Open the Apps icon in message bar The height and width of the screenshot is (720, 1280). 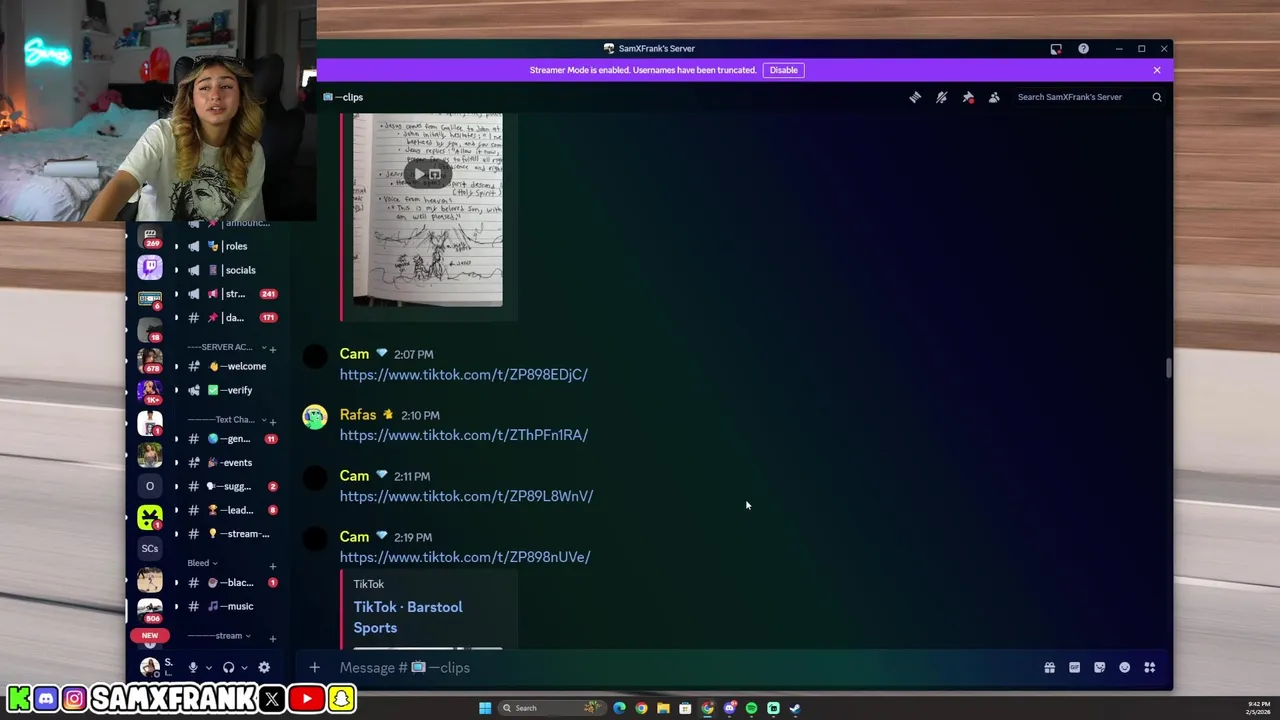coord(1150,667)
